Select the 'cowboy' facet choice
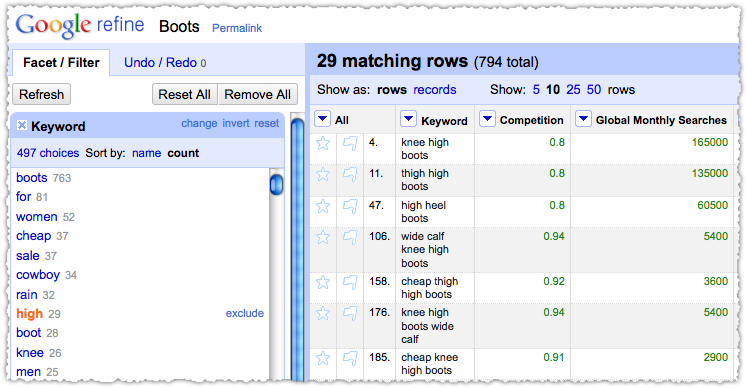The width and height of the screenshot is (746, 388). click(38, 275)
